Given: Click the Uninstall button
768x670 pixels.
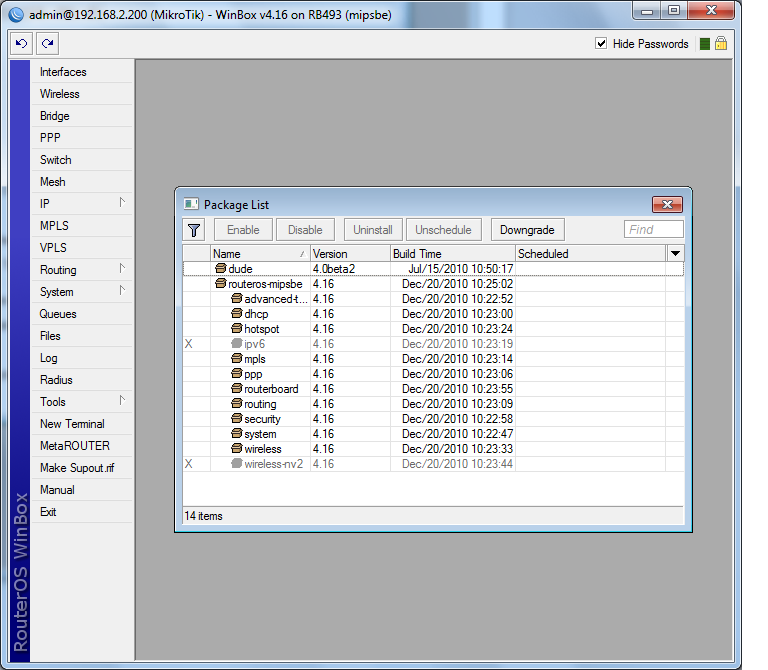Looking at the screenshot, I should (373, 230).
